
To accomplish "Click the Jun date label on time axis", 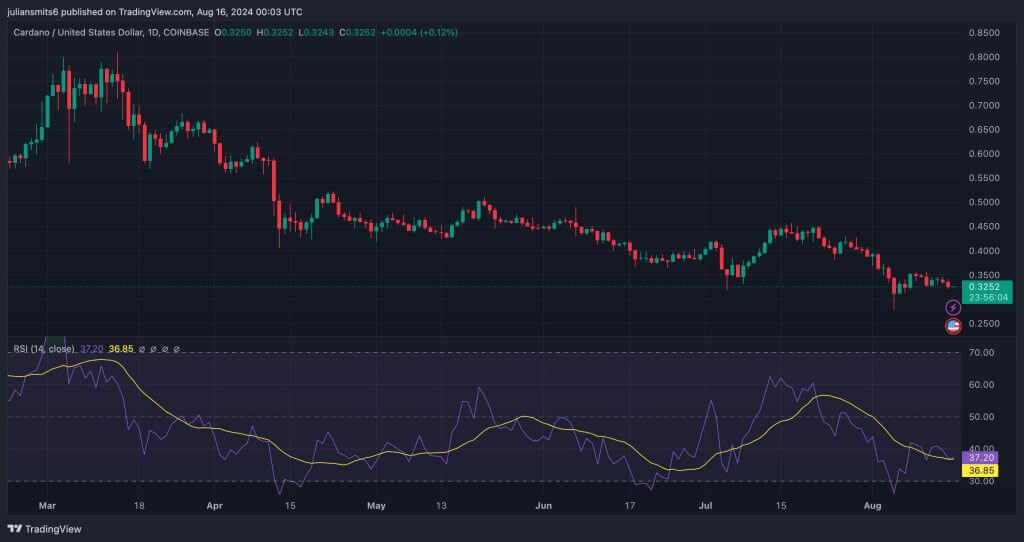I will coord(543,505).
